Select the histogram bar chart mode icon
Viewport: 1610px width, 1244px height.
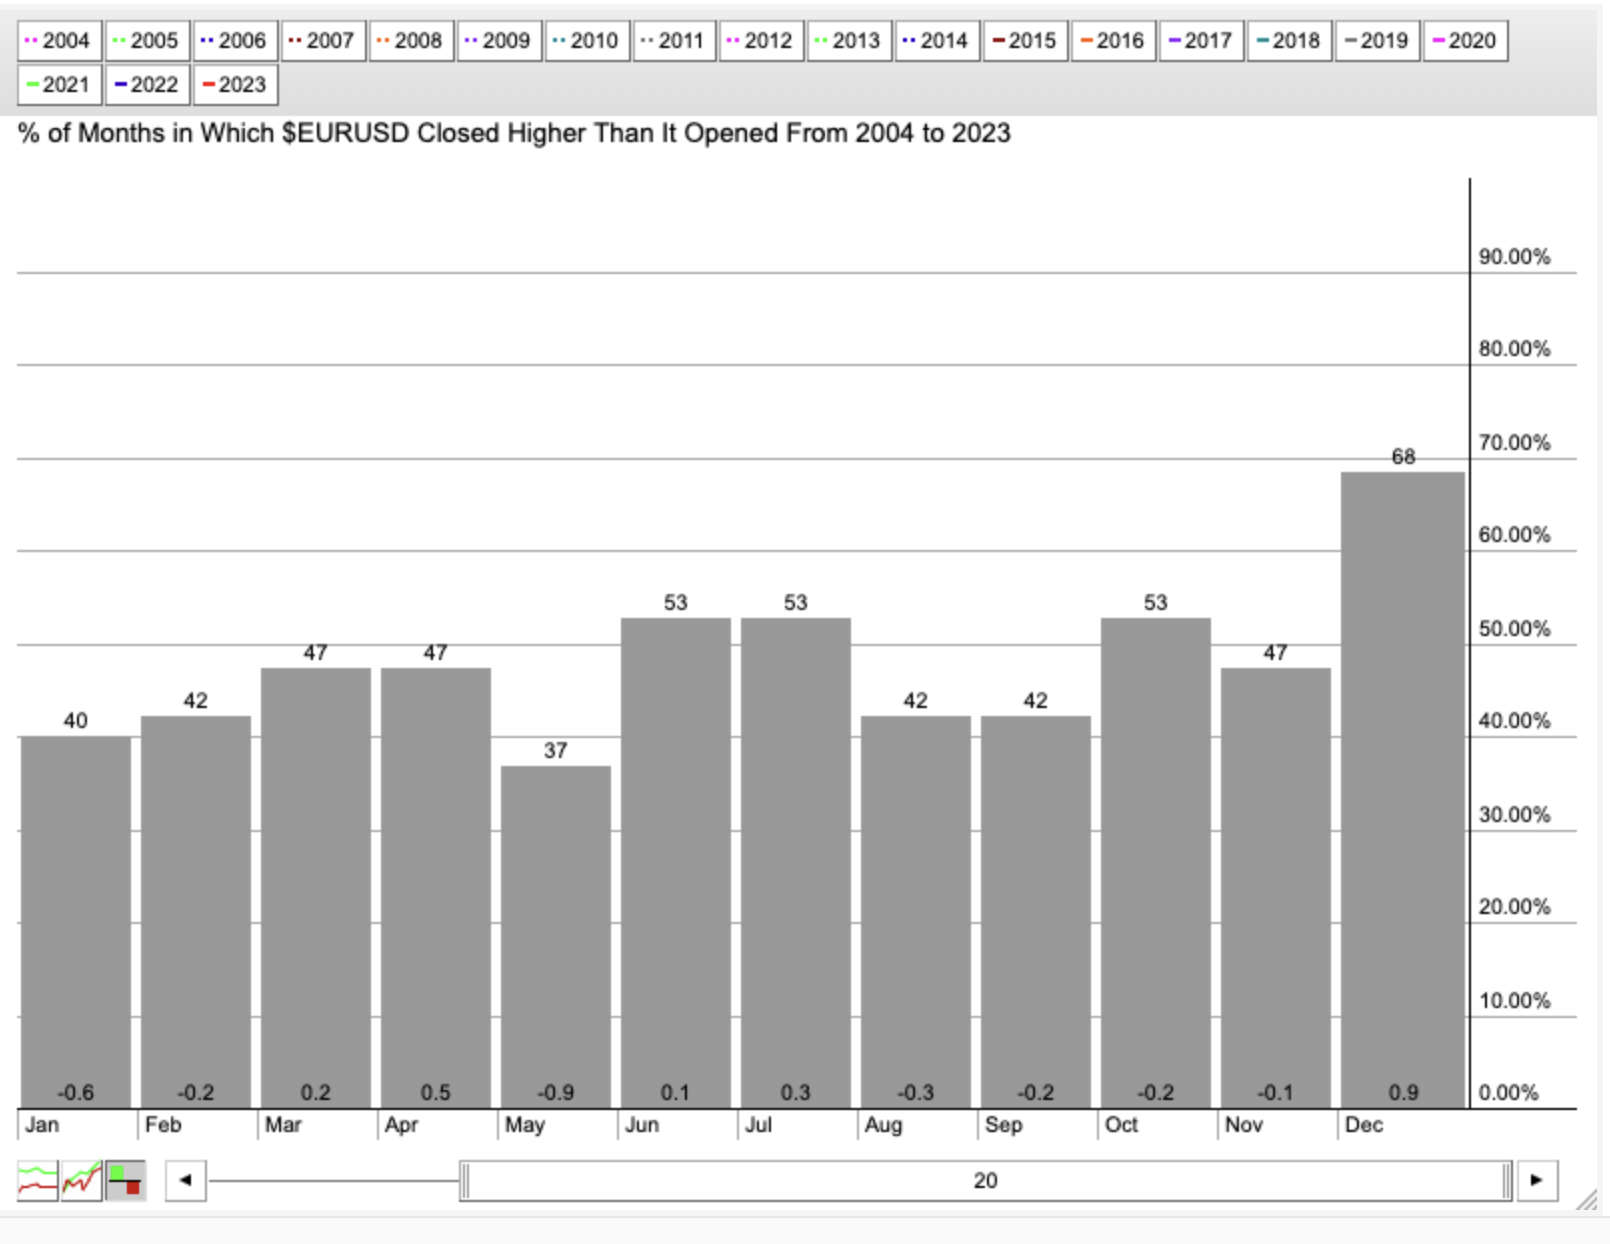click(126, 1181)
